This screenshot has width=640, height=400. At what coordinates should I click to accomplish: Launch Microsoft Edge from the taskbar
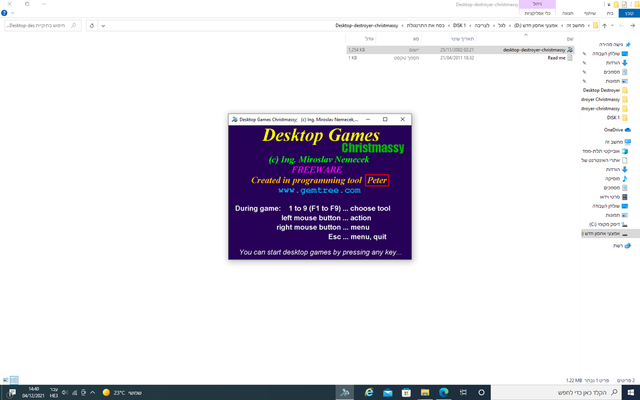444,392
